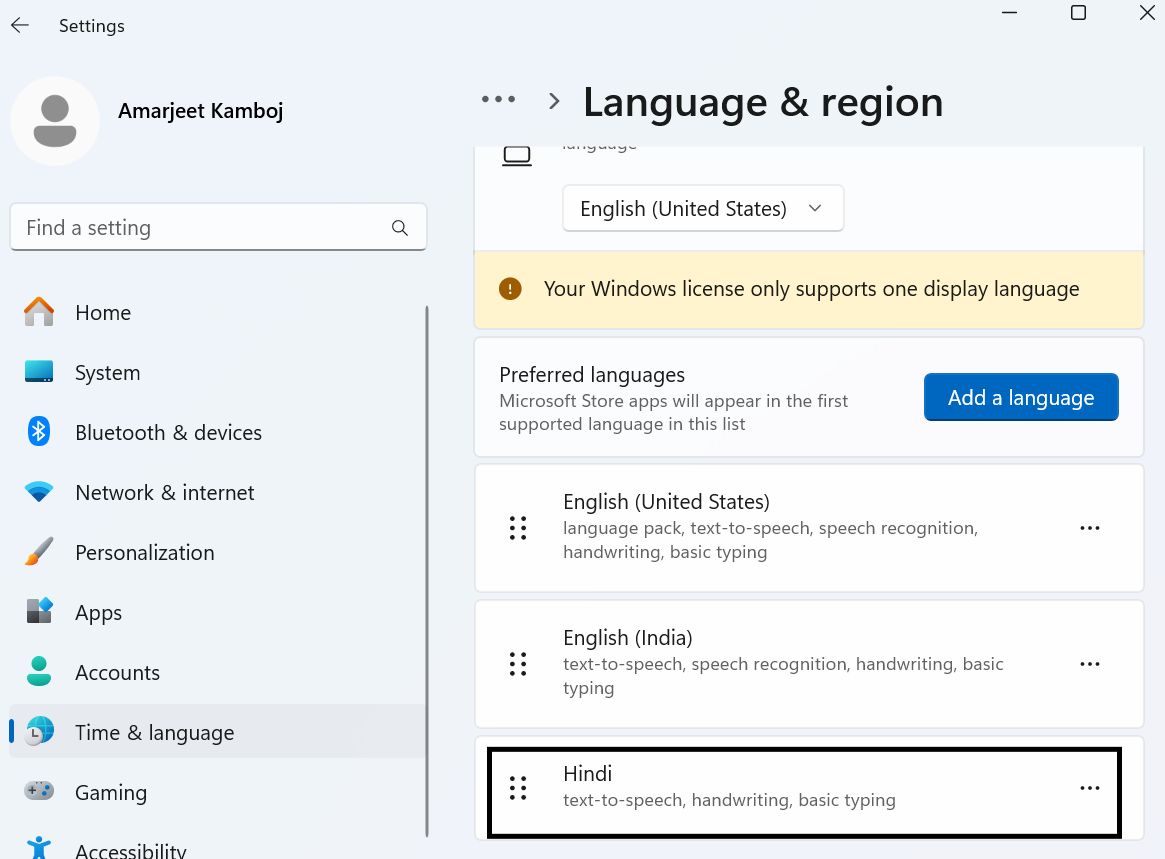Screen dimensions: 1165x859
Task: Click the Personalization brush icon
Action: (38, 552)
